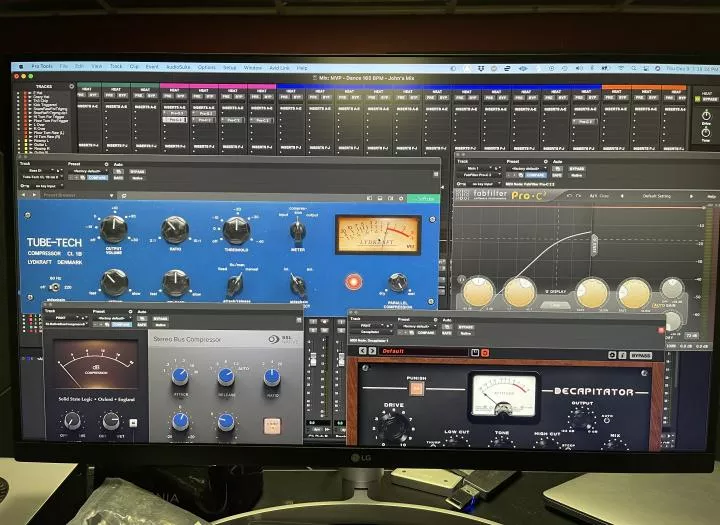Open the Default Setting preset menu in FabFilter
This screenshot has width=720, height=525.
(x=656, y=196)
